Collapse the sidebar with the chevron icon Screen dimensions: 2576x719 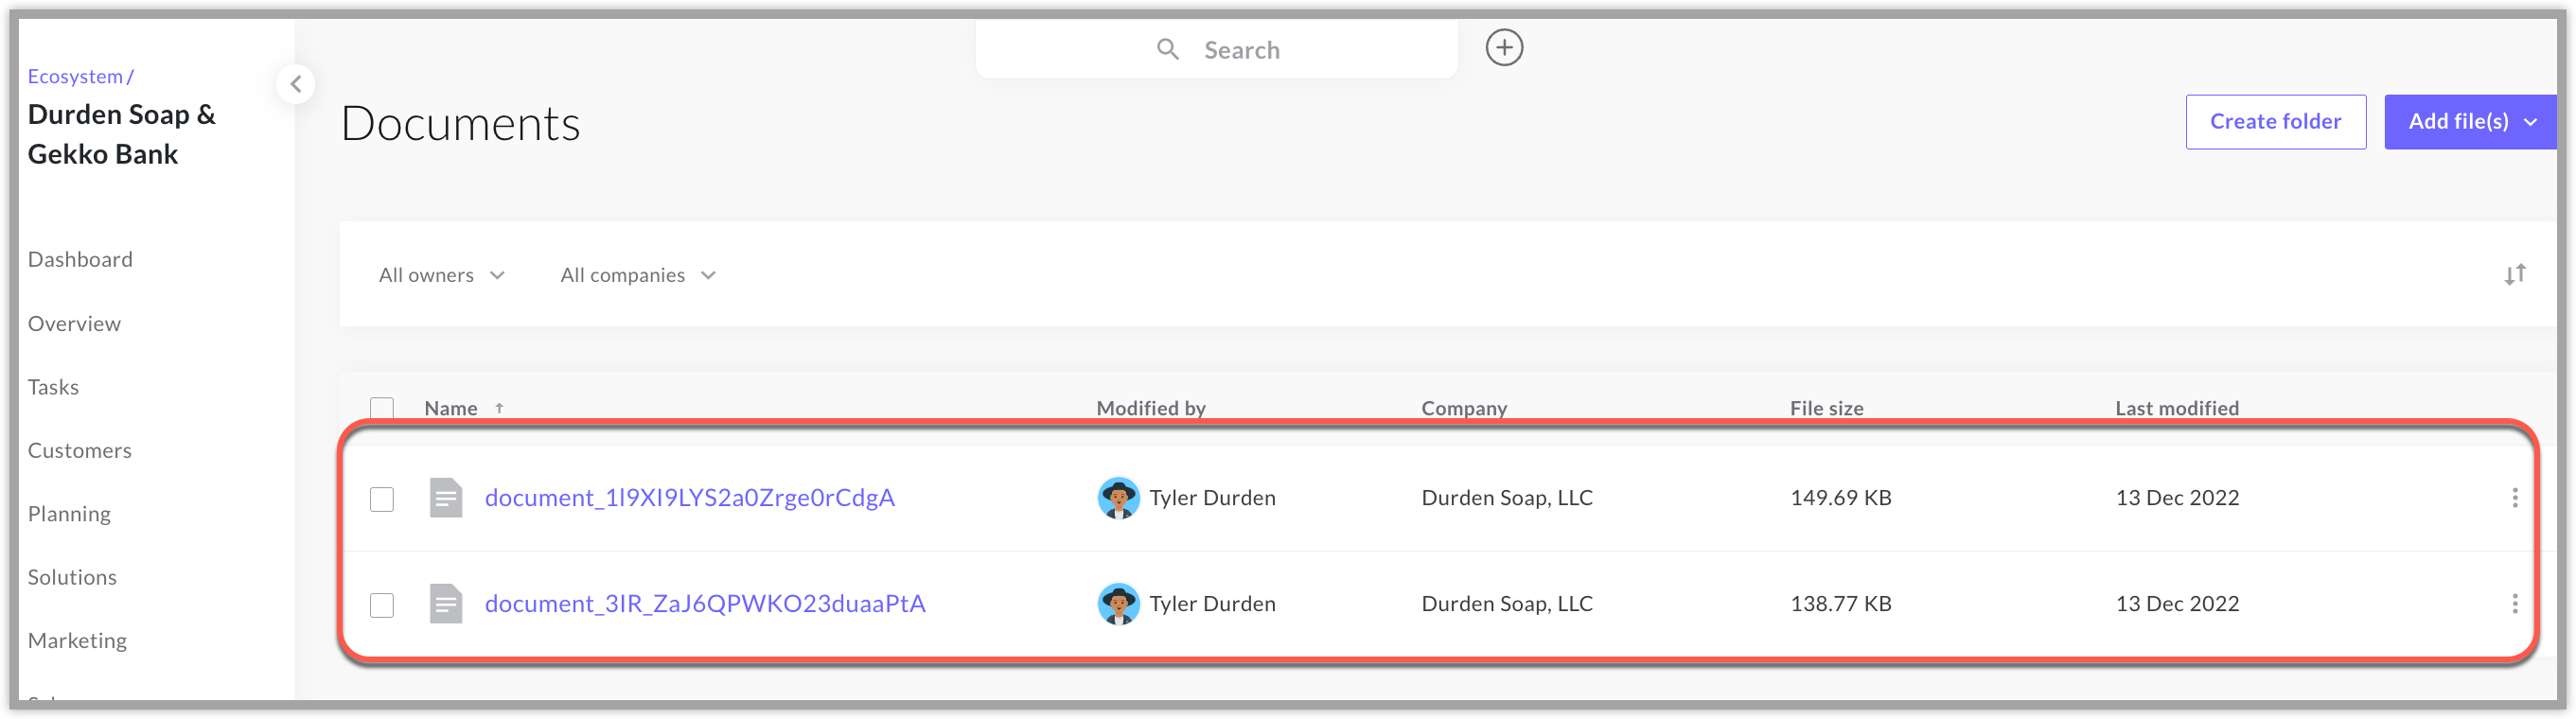(296, 84)
